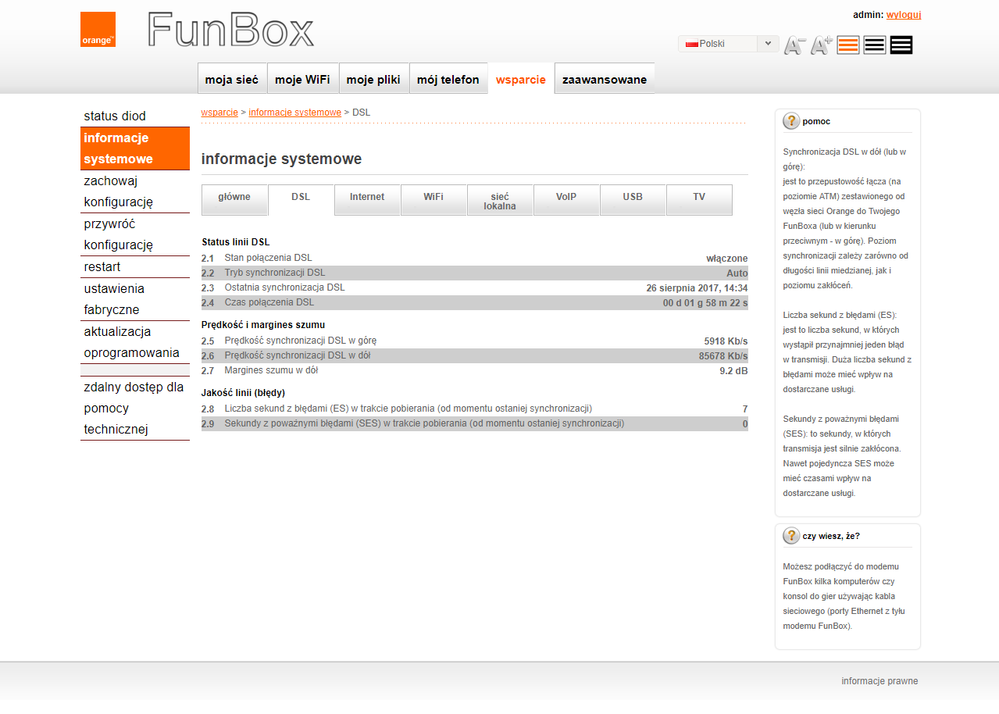Select the sieć lokalna tab
The image size is (999, 714).
point(500,200)
